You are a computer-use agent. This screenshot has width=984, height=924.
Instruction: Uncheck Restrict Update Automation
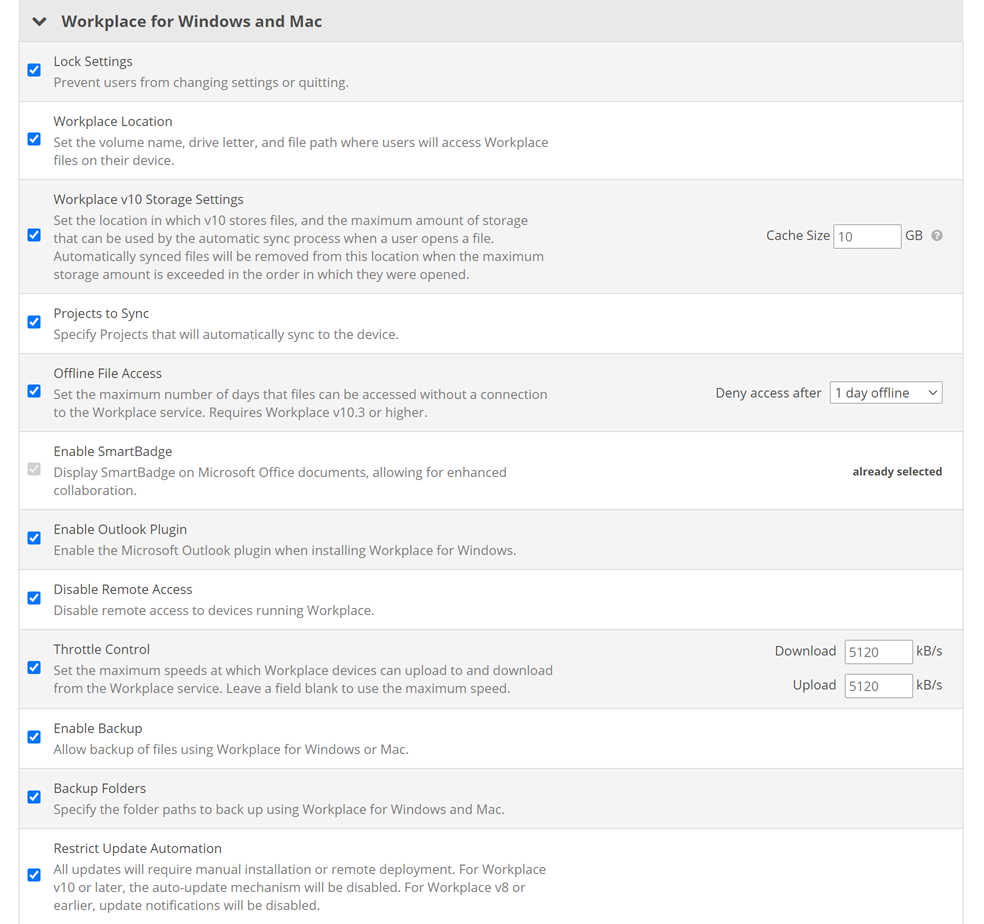pyautogui.click(x=34, y=875)
